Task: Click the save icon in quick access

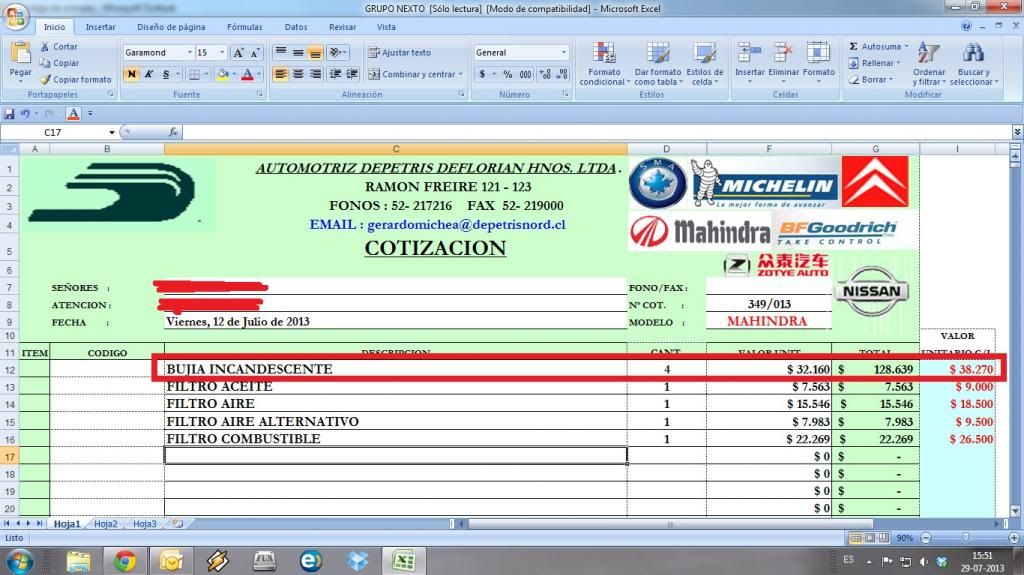Action: click(9, 114)
